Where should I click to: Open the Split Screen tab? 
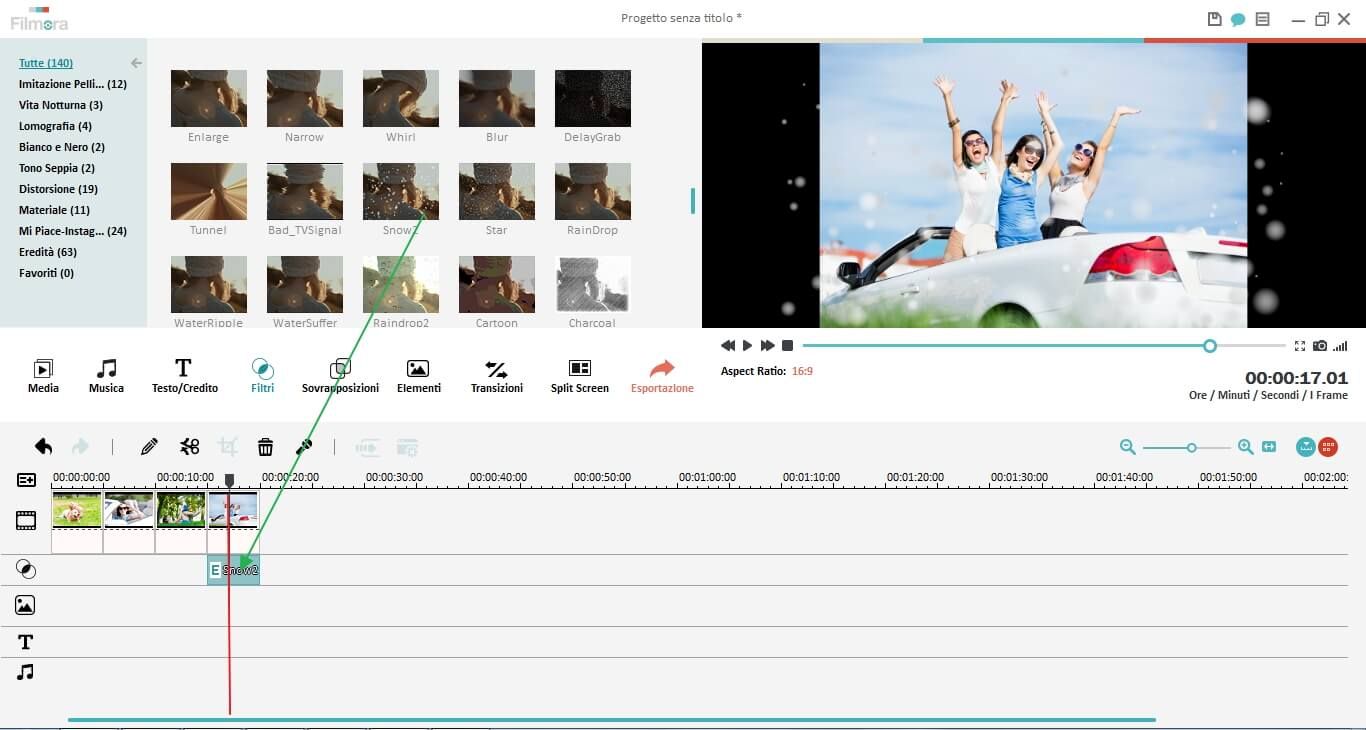coord(579,376)
